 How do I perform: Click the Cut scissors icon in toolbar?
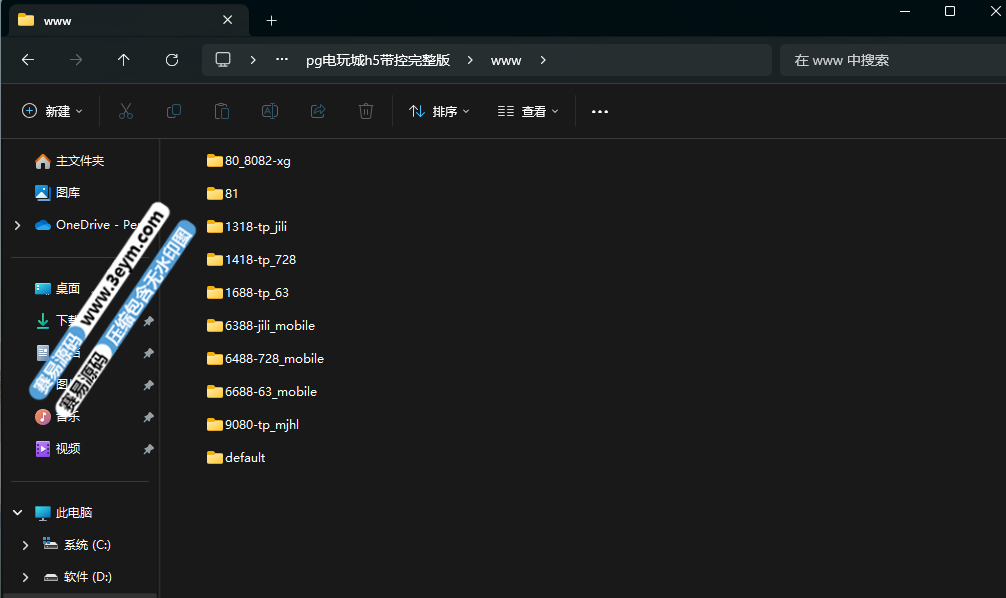tap(126, 111)
